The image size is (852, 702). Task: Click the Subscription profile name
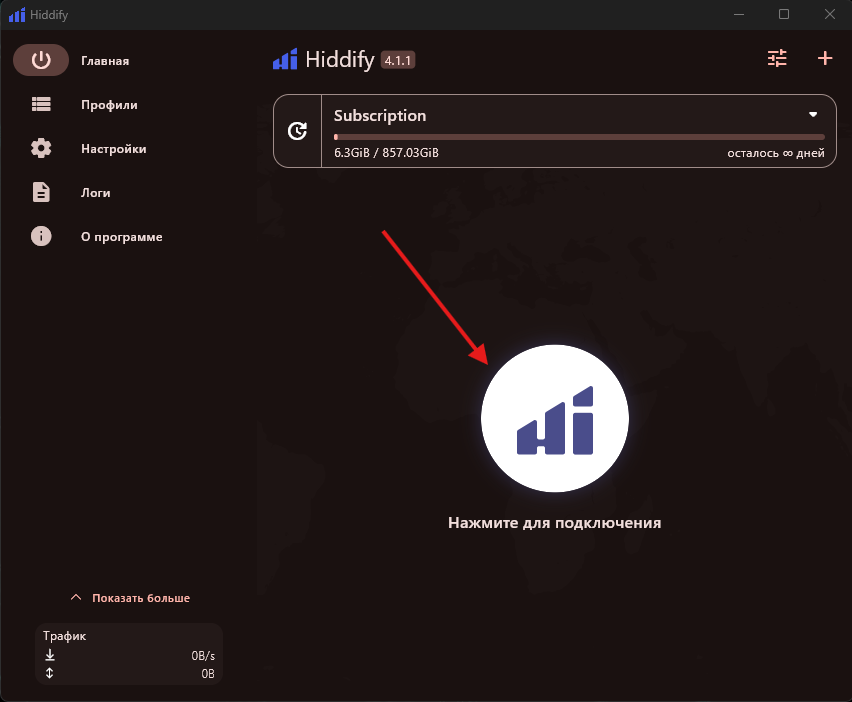click(x=380, y=116)
